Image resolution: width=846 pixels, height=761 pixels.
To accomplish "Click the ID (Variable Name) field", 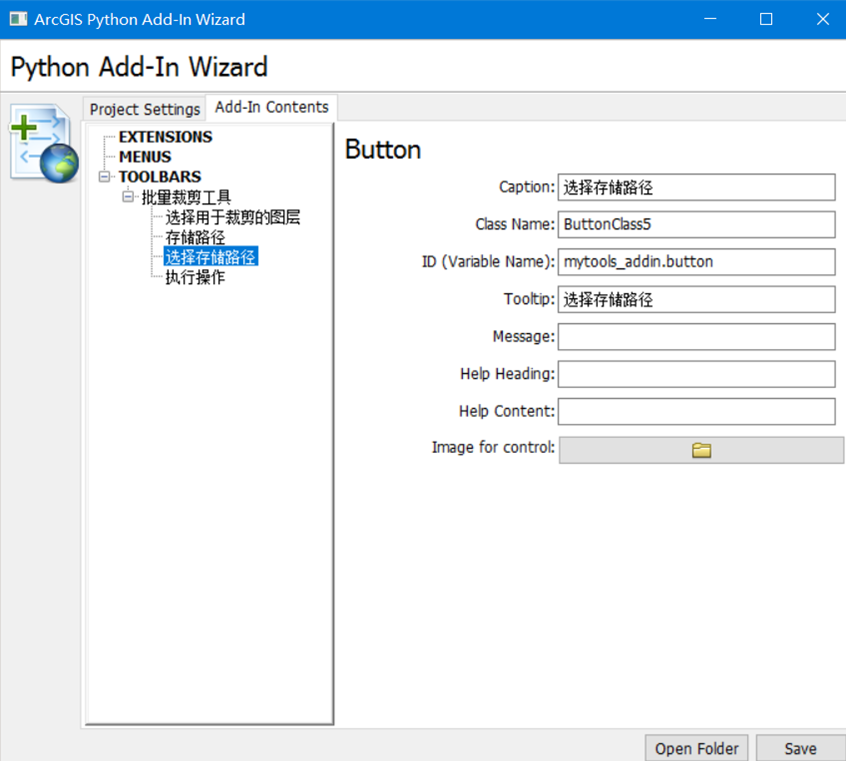I will click(x=697, y=262).
